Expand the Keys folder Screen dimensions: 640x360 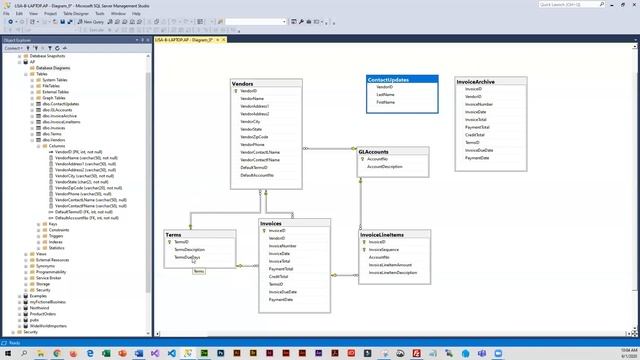coord(39,224)
